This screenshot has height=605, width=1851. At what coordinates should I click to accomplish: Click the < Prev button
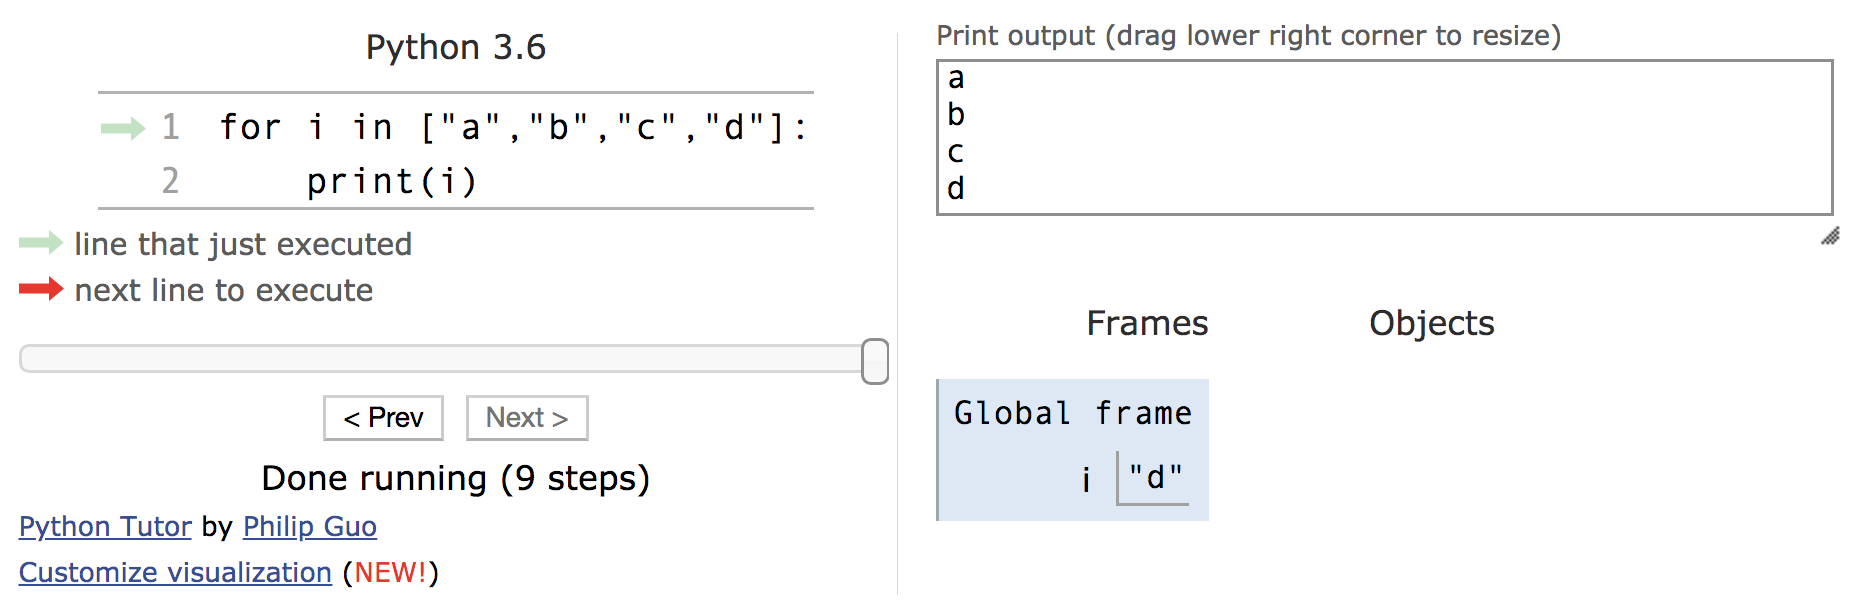coord(383,418)
